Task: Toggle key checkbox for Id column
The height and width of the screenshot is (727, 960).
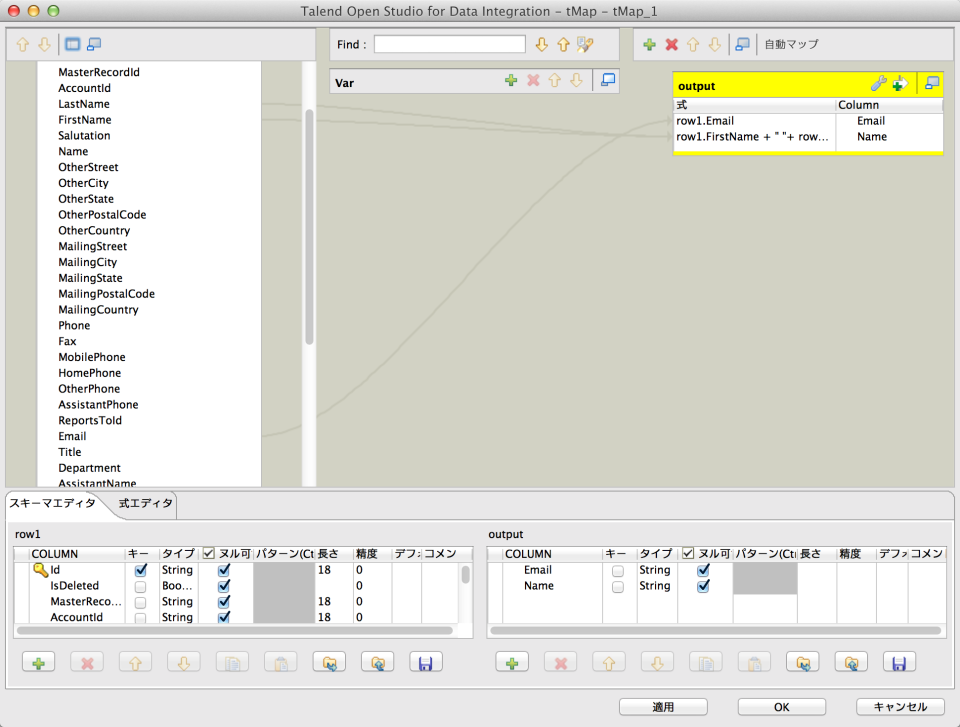Action: click(x=141, y=570)
